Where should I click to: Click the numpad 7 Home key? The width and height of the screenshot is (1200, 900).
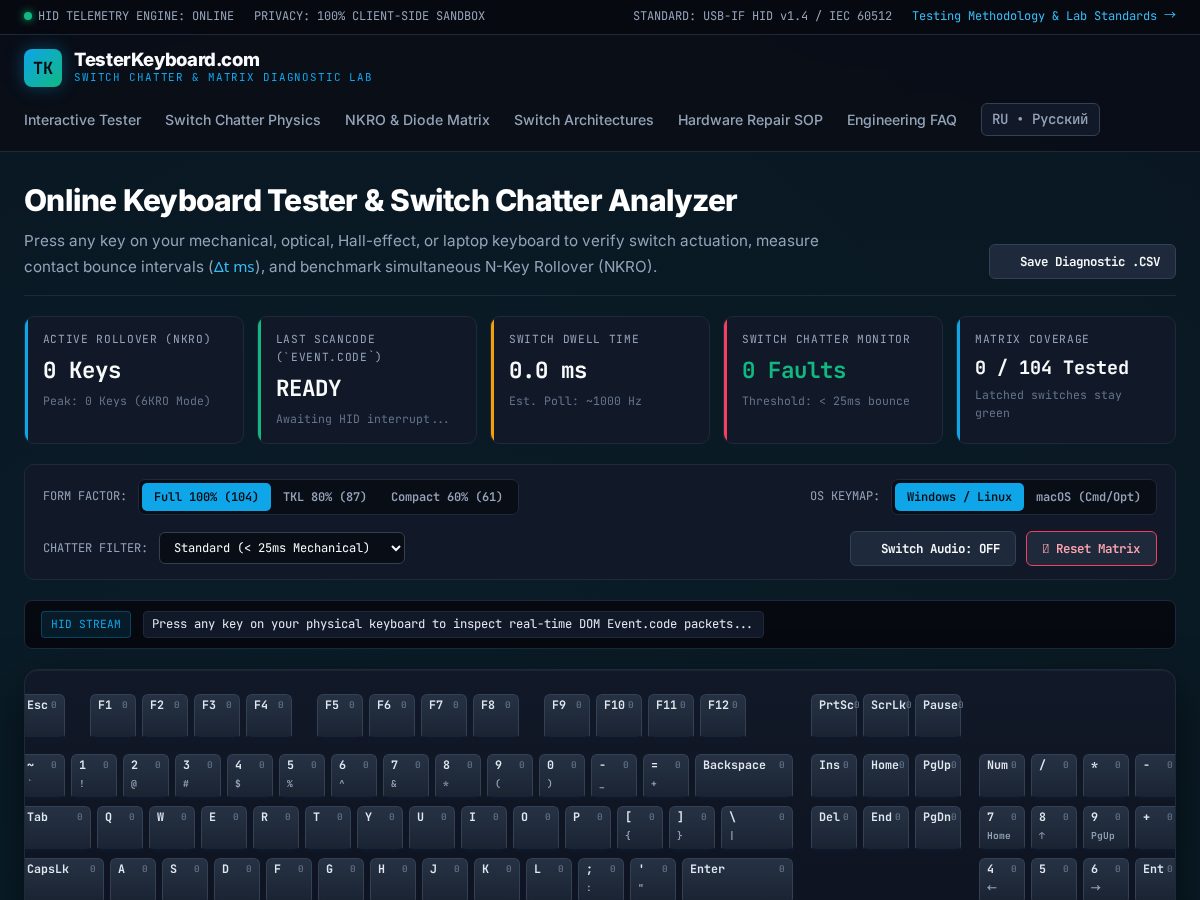pos(1002,828)
